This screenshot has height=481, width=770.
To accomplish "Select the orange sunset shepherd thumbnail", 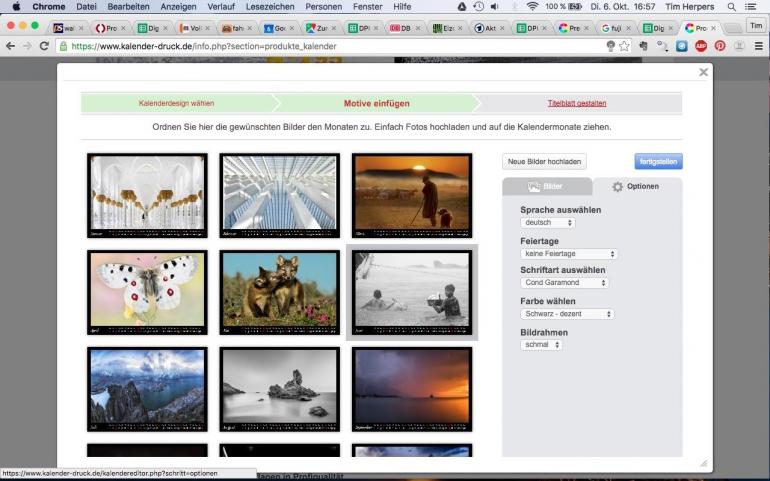I will pyautogui.click(x=412, y=196).
